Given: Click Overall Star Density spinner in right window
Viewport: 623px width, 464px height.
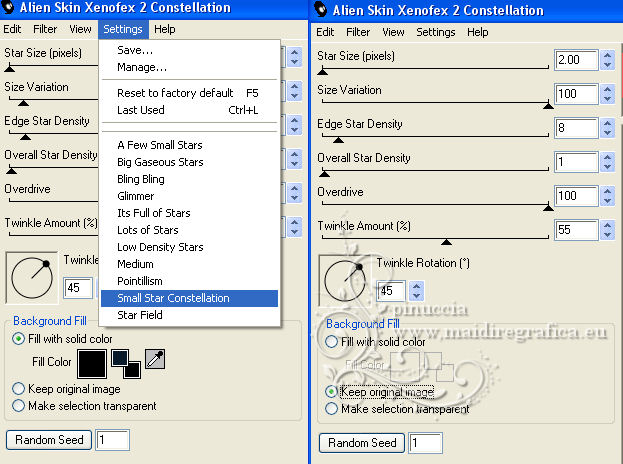Looking at the screenshot, I should point(608,162).
